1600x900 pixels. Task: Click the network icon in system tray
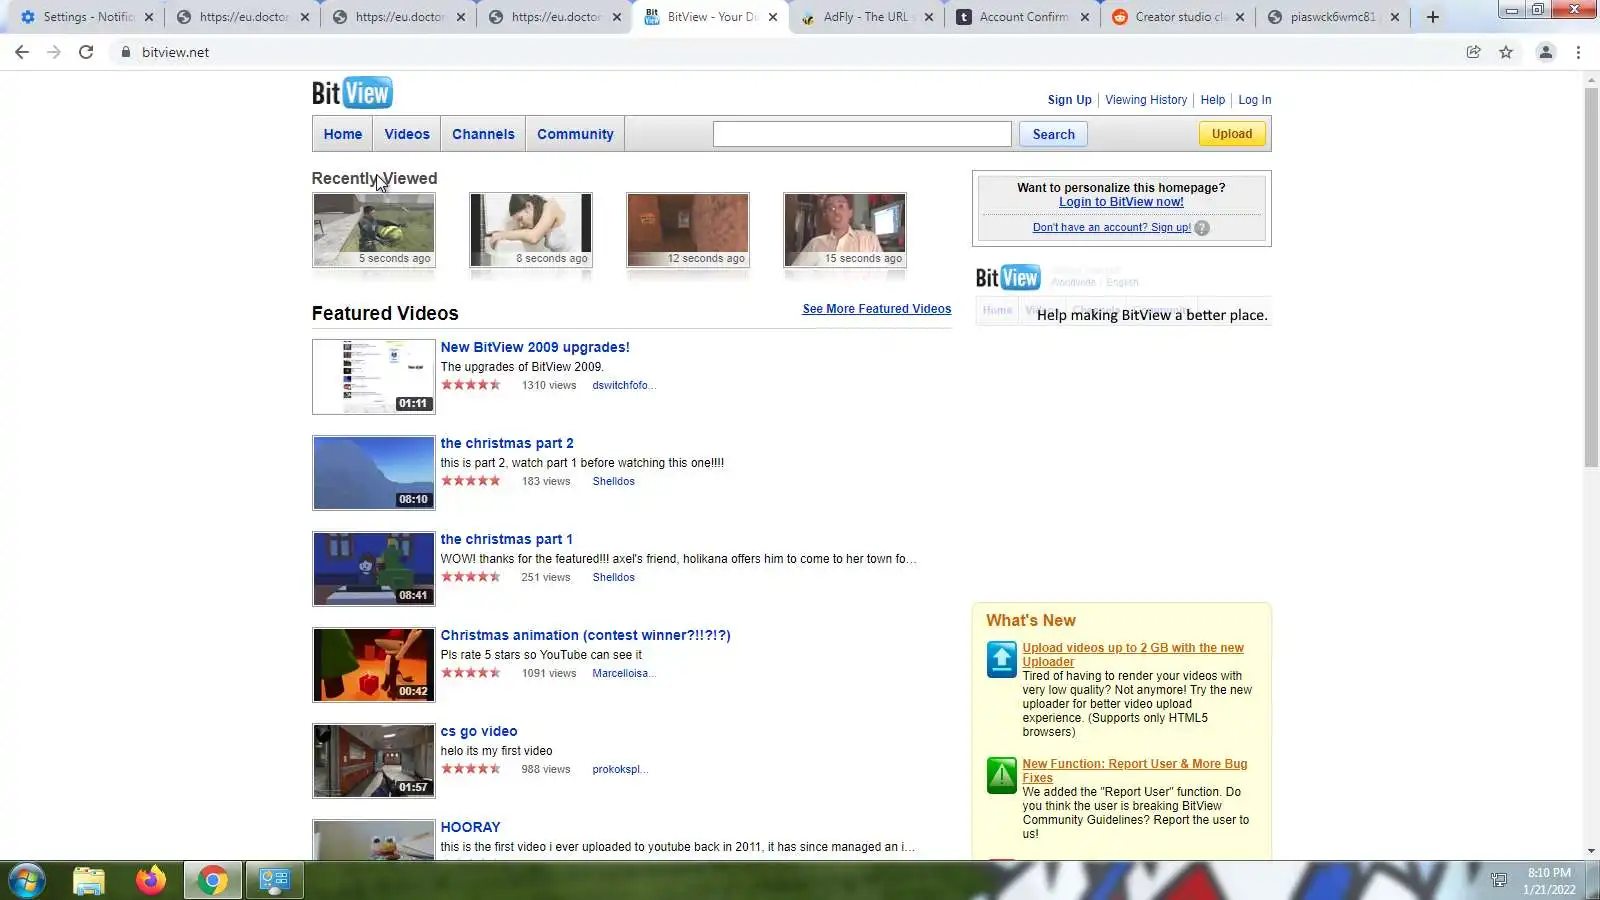tap(1498, 881)
